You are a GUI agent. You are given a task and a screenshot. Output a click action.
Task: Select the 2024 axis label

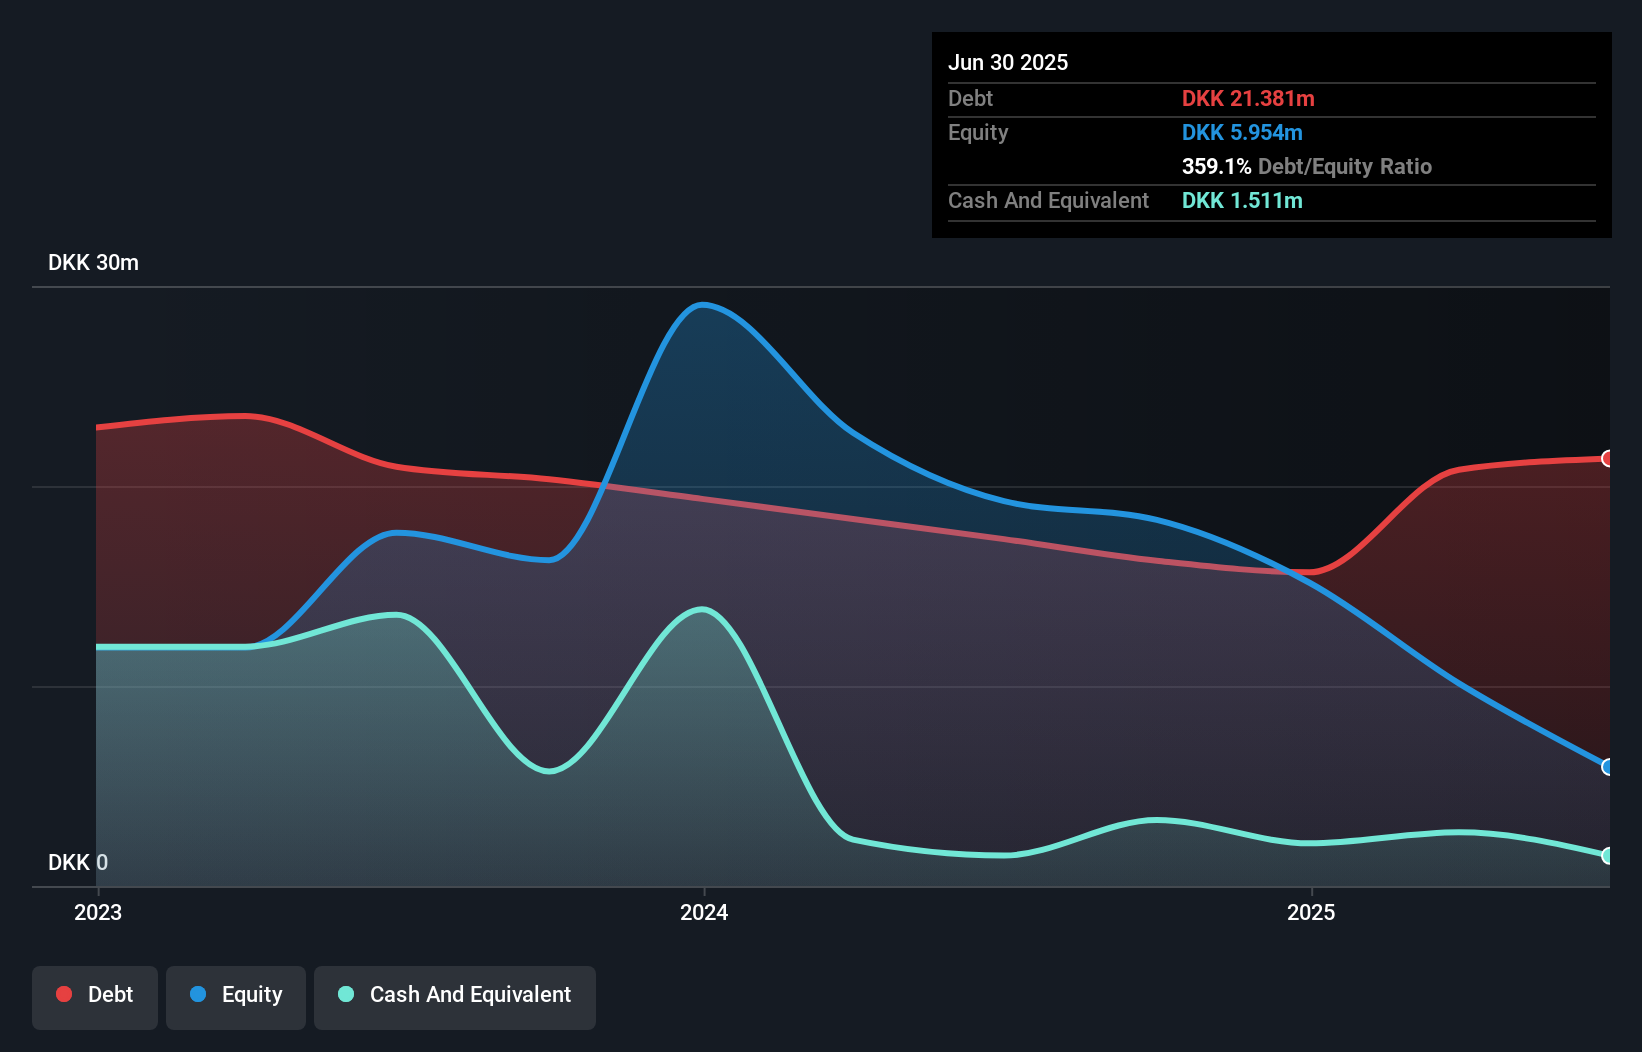click(703, 912)
